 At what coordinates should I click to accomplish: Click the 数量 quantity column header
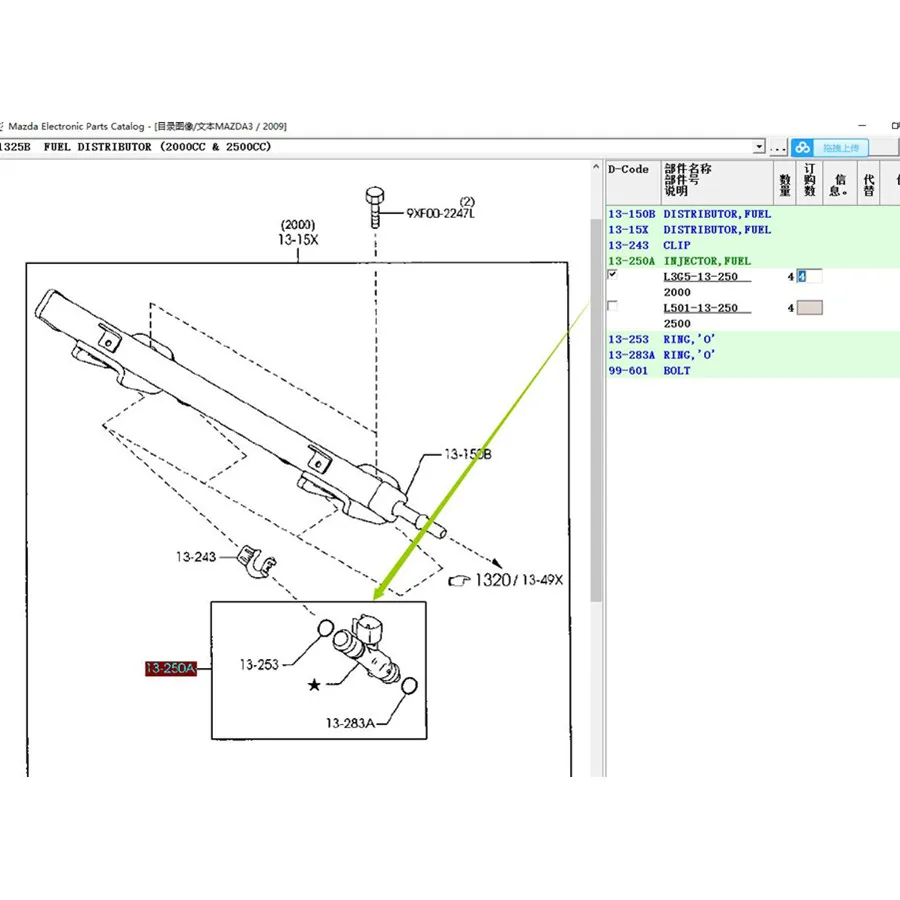(x=785, y=182)
